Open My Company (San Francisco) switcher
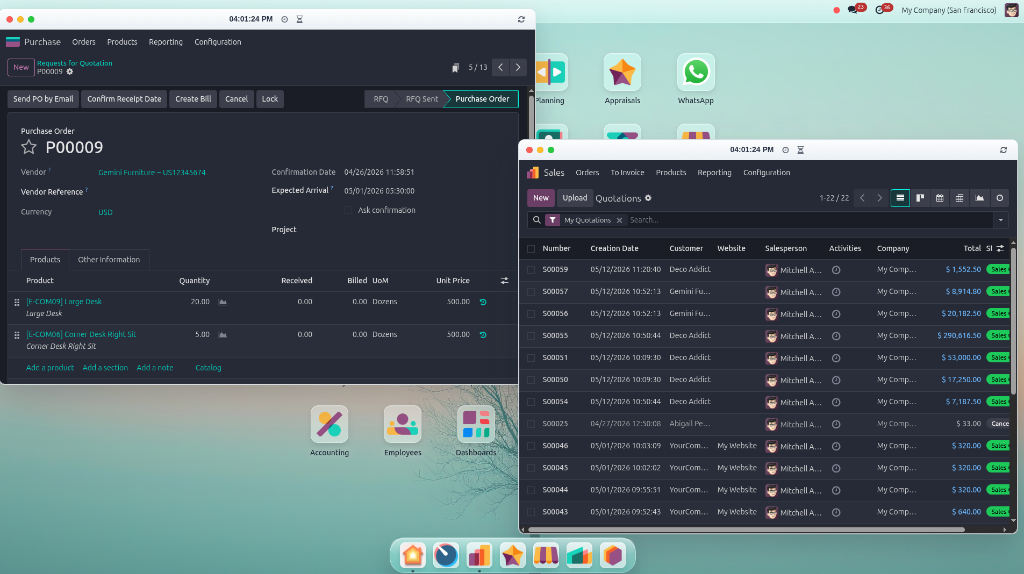 point(948,10)
